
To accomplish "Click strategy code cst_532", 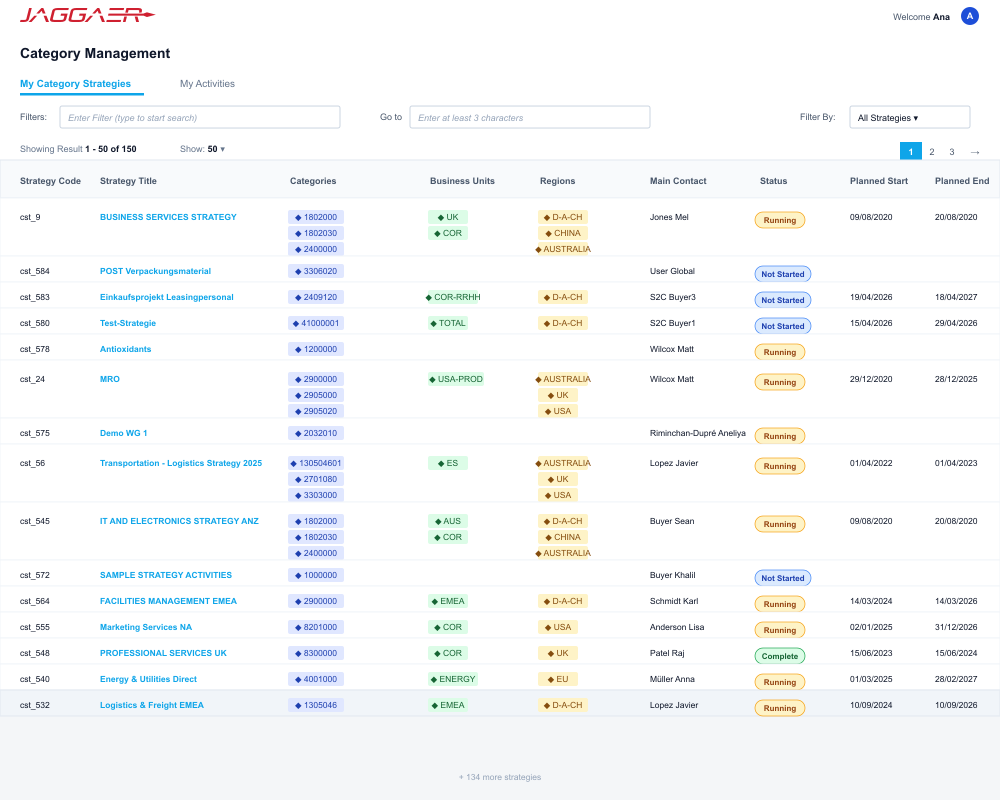I will (x=34, y=706).
